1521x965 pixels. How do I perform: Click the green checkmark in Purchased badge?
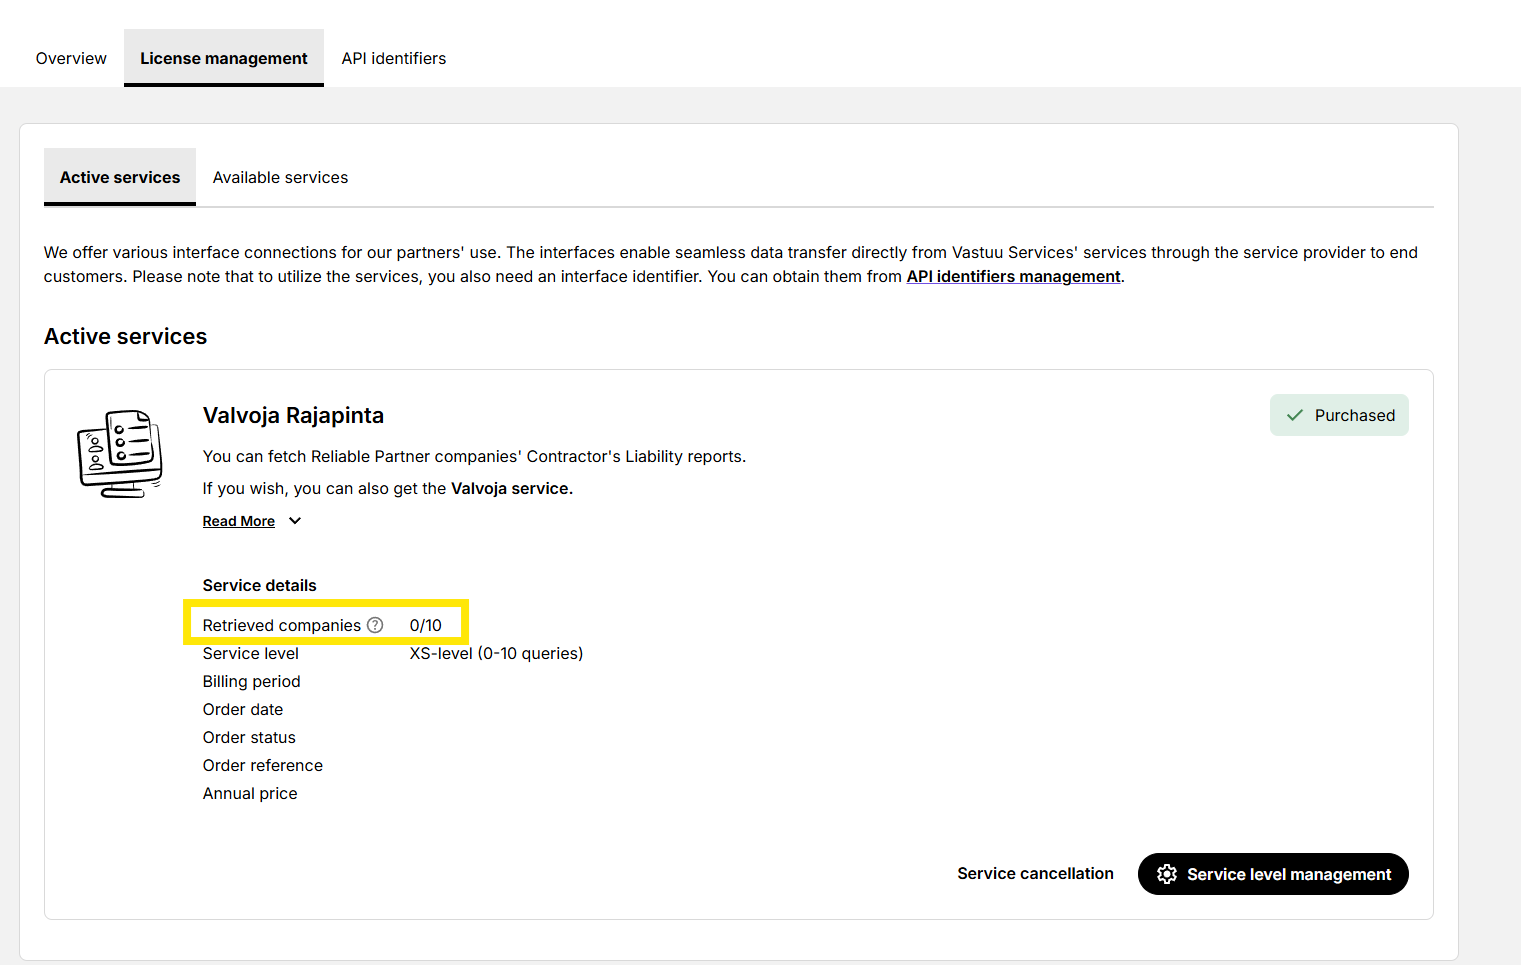1295,415
